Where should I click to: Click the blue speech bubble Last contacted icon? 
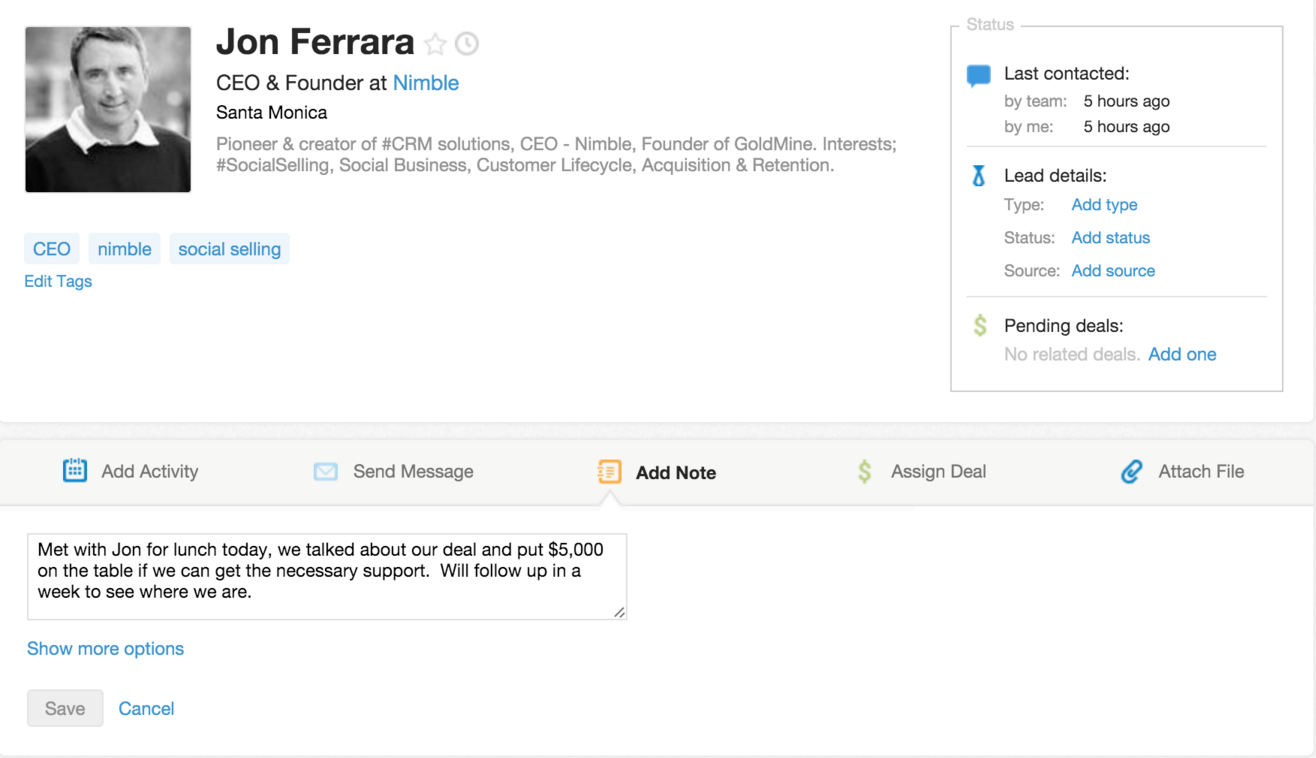[979, 75]
